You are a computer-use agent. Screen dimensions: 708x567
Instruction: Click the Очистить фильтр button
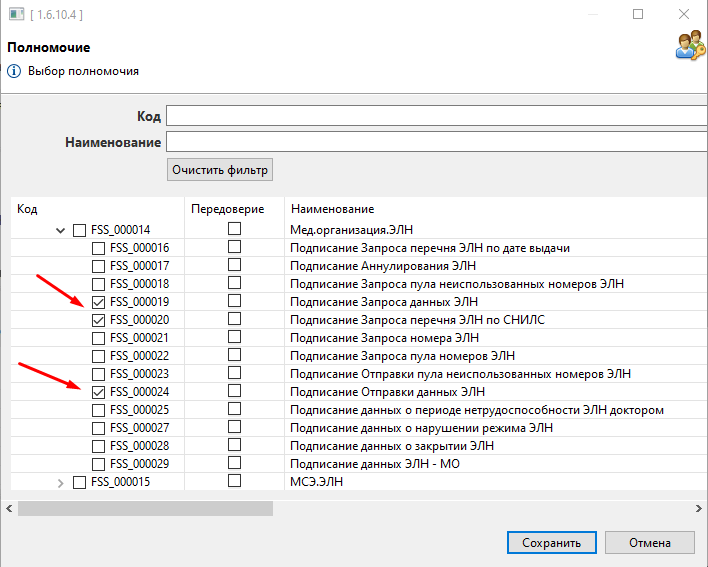pos(220,170)
